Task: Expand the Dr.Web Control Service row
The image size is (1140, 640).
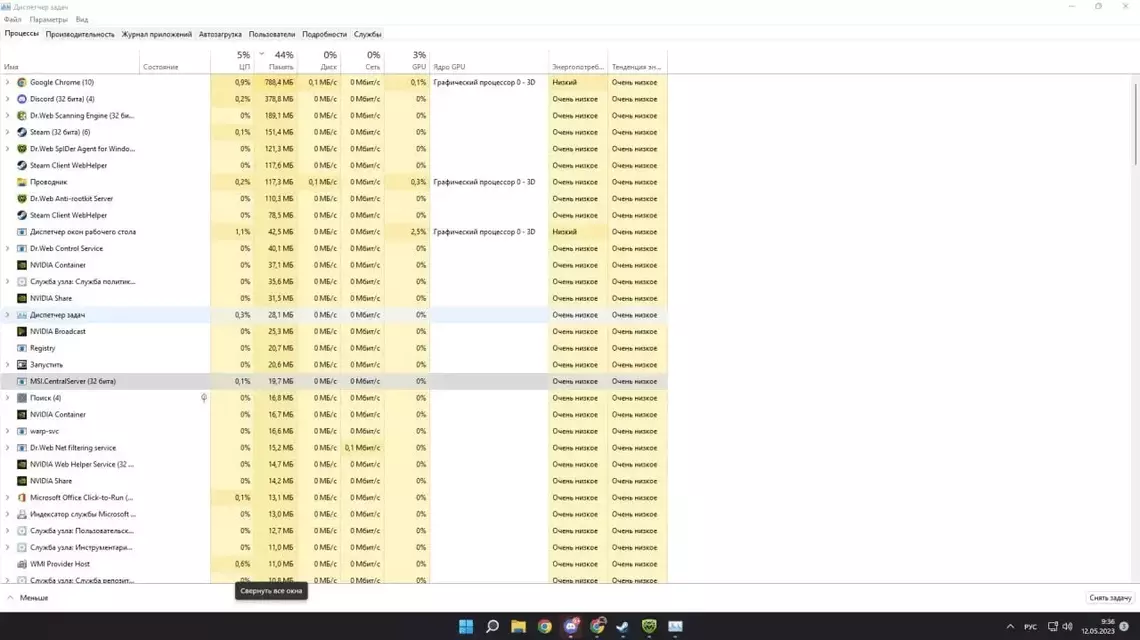Action: (7, 248)
